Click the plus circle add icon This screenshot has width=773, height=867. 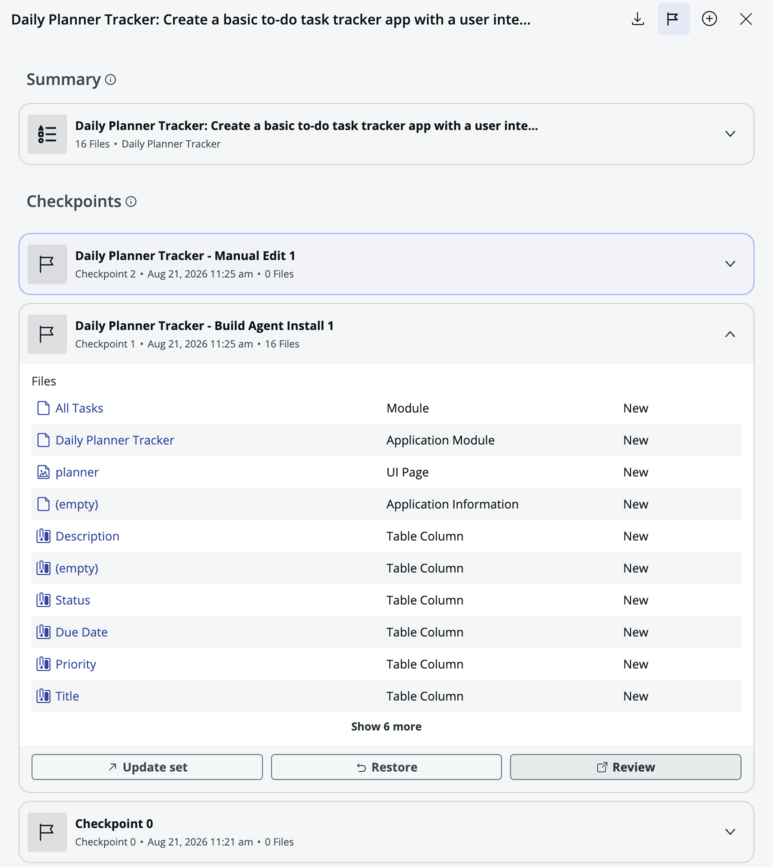709,19
